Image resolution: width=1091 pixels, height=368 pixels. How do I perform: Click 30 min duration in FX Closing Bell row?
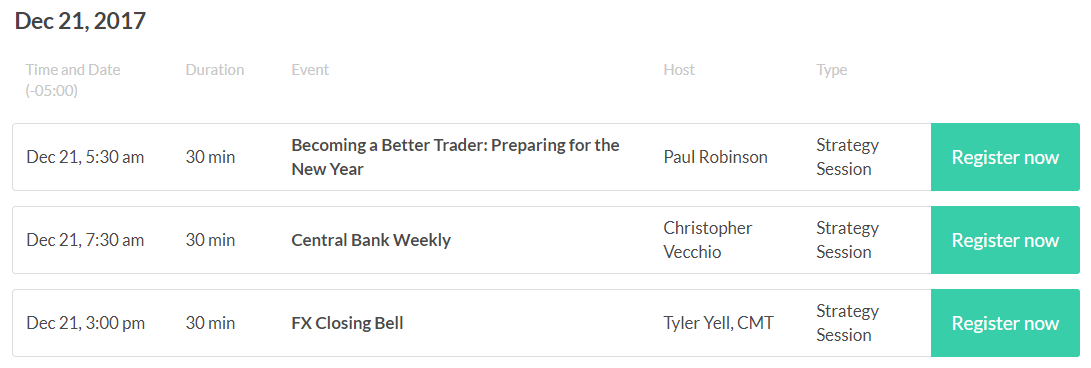click(x=210, y=323)
